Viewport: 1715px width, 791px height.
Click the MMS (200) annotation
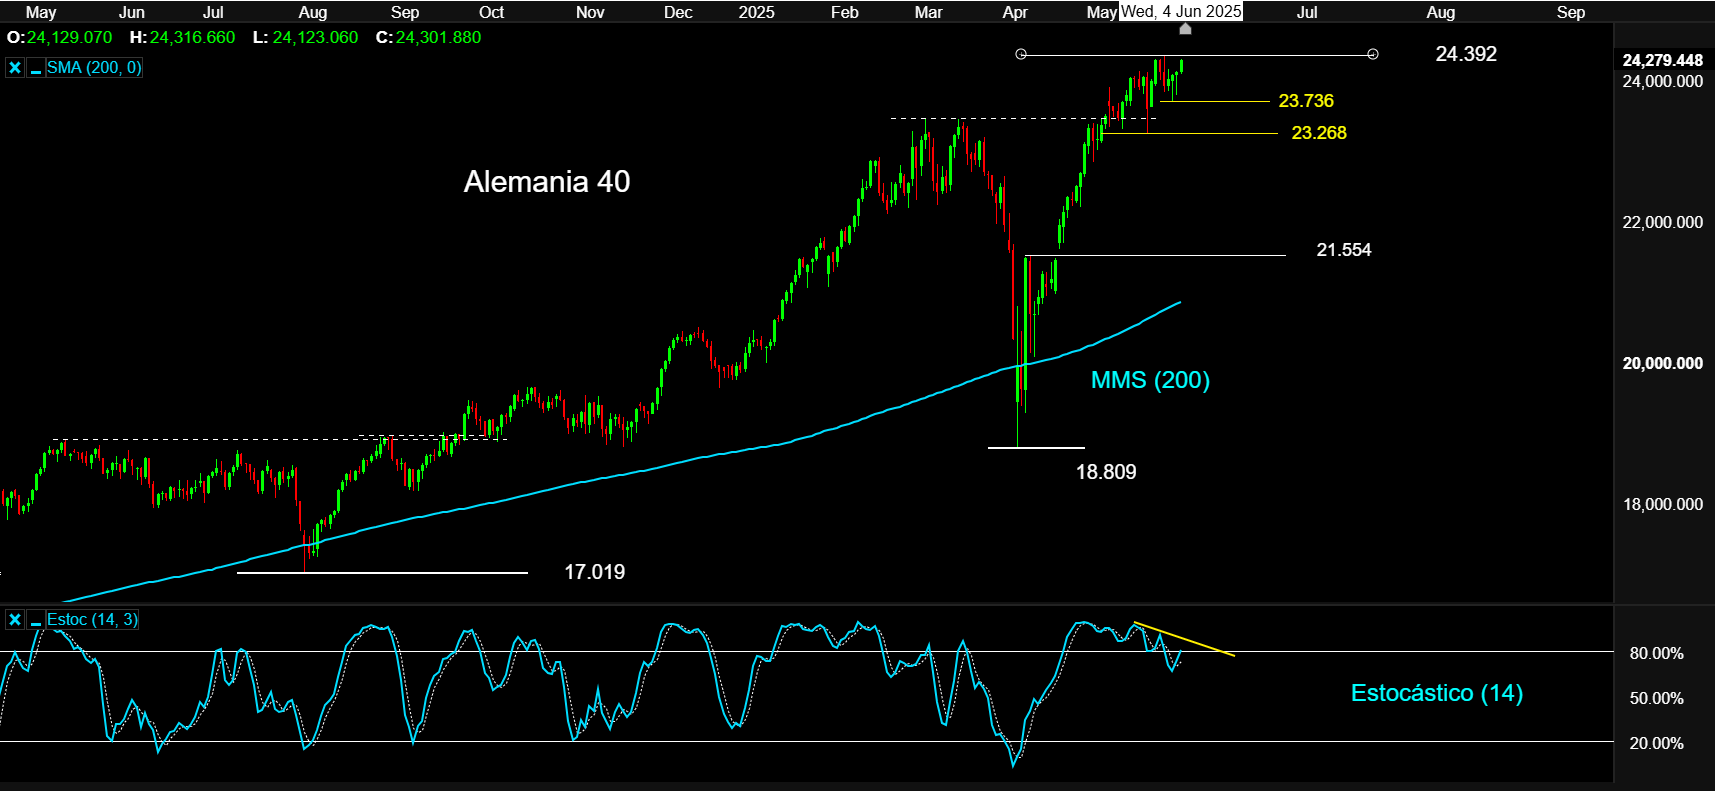(x=1150, y=380)
